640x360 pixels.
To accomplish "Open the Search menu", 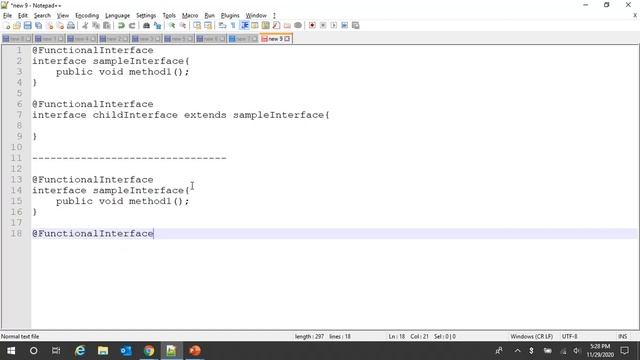I will [x=42, y=16].
